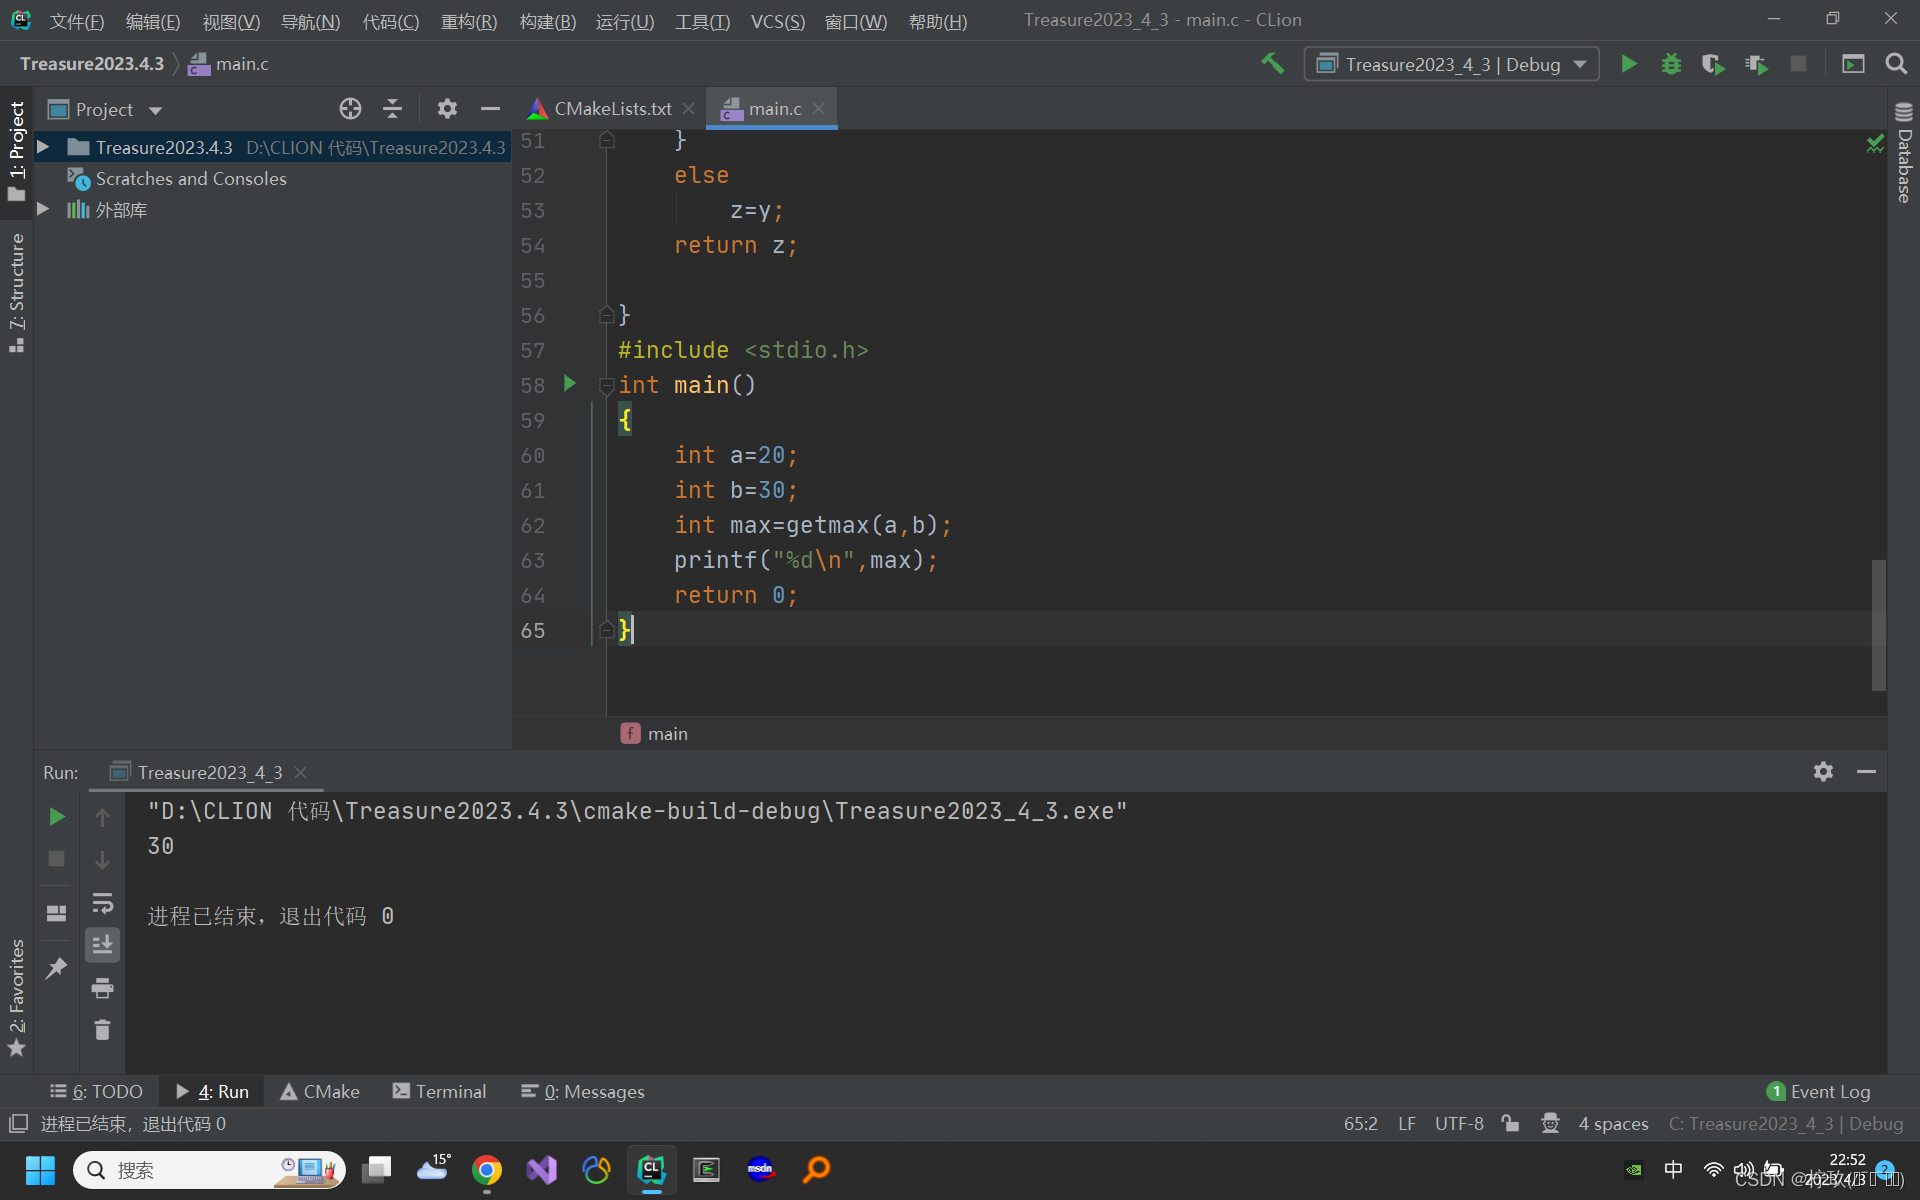This screenshot has height=1200, width=1920.
Task: Click Run with Coverage icon
Action: pos(1713,64)
